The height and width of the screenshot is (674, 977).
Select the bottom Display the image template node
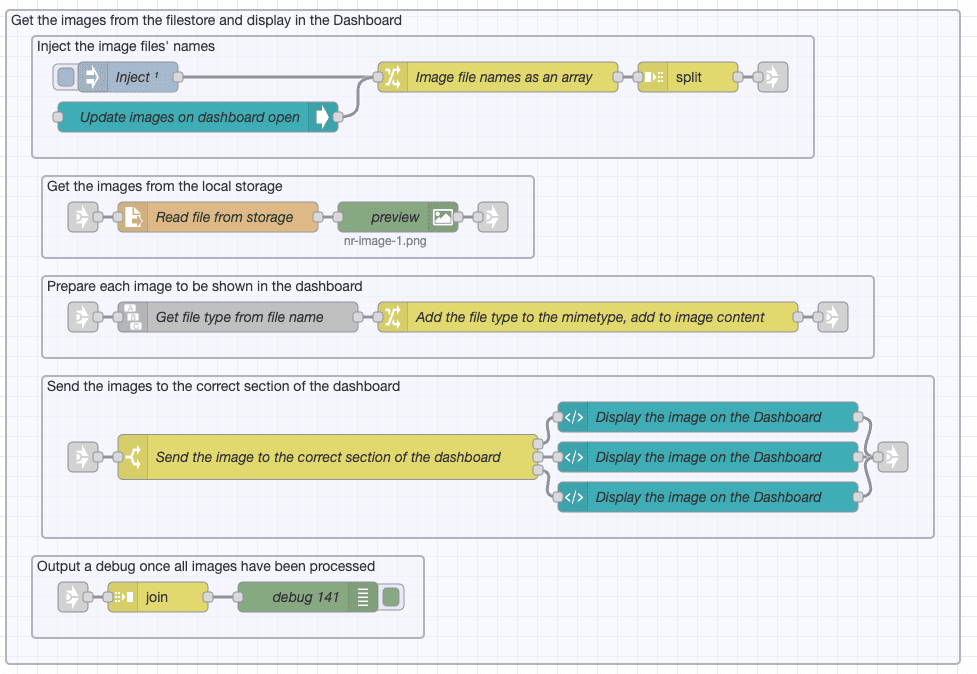(x=708, y=497)
